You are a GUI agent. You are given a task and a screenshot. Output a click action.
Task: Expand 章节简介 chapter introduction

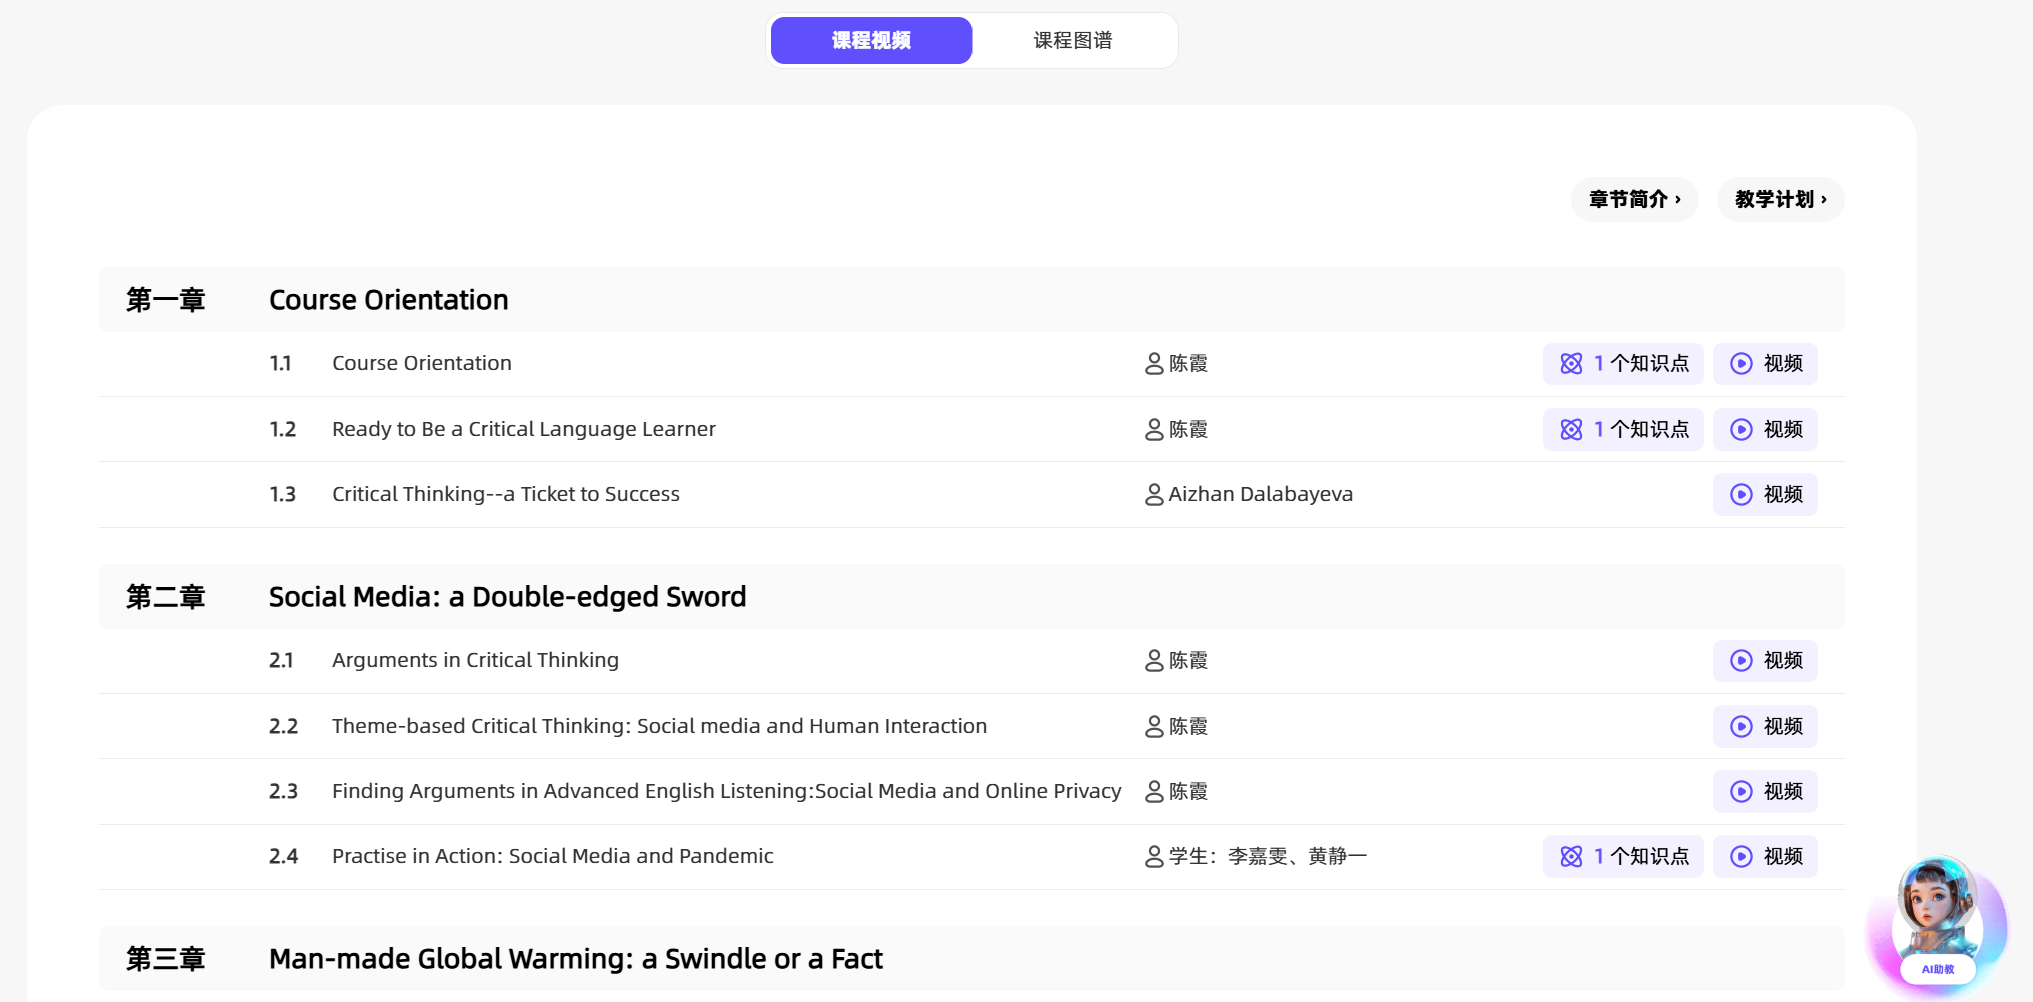click(x=1634, y=200)
